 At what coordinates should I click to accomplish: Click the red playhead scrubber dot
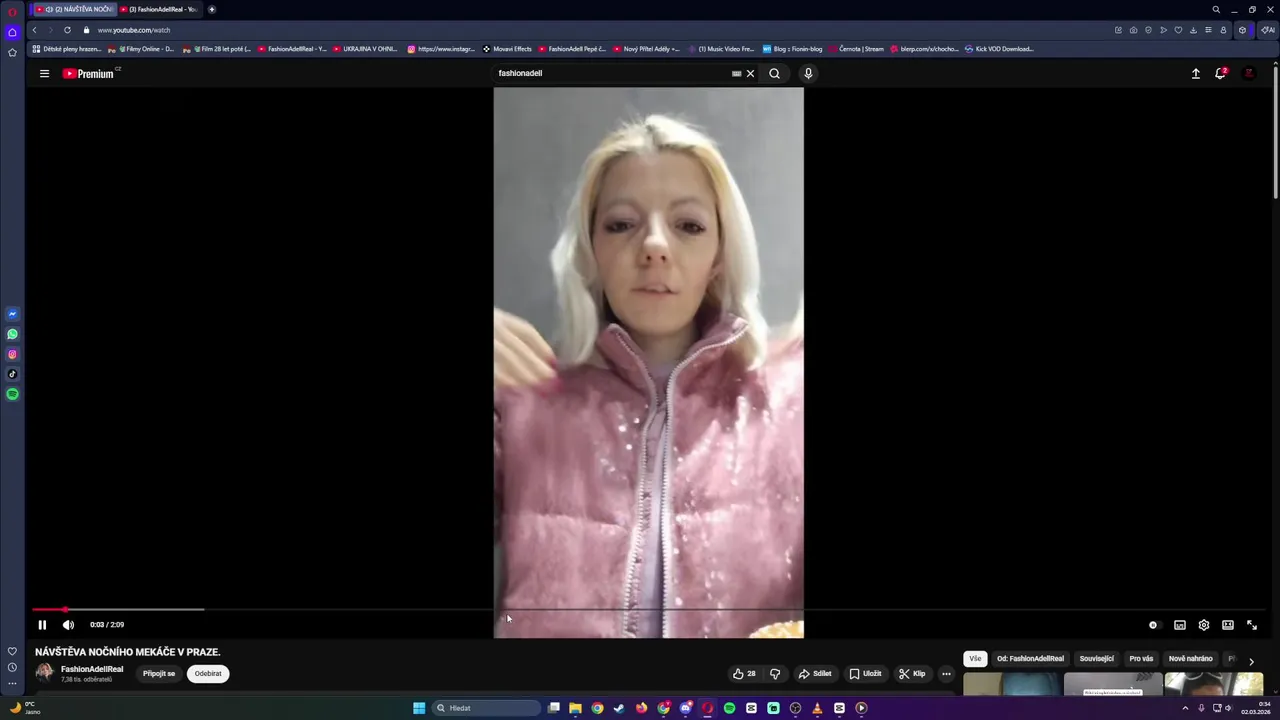pos(66,609)
